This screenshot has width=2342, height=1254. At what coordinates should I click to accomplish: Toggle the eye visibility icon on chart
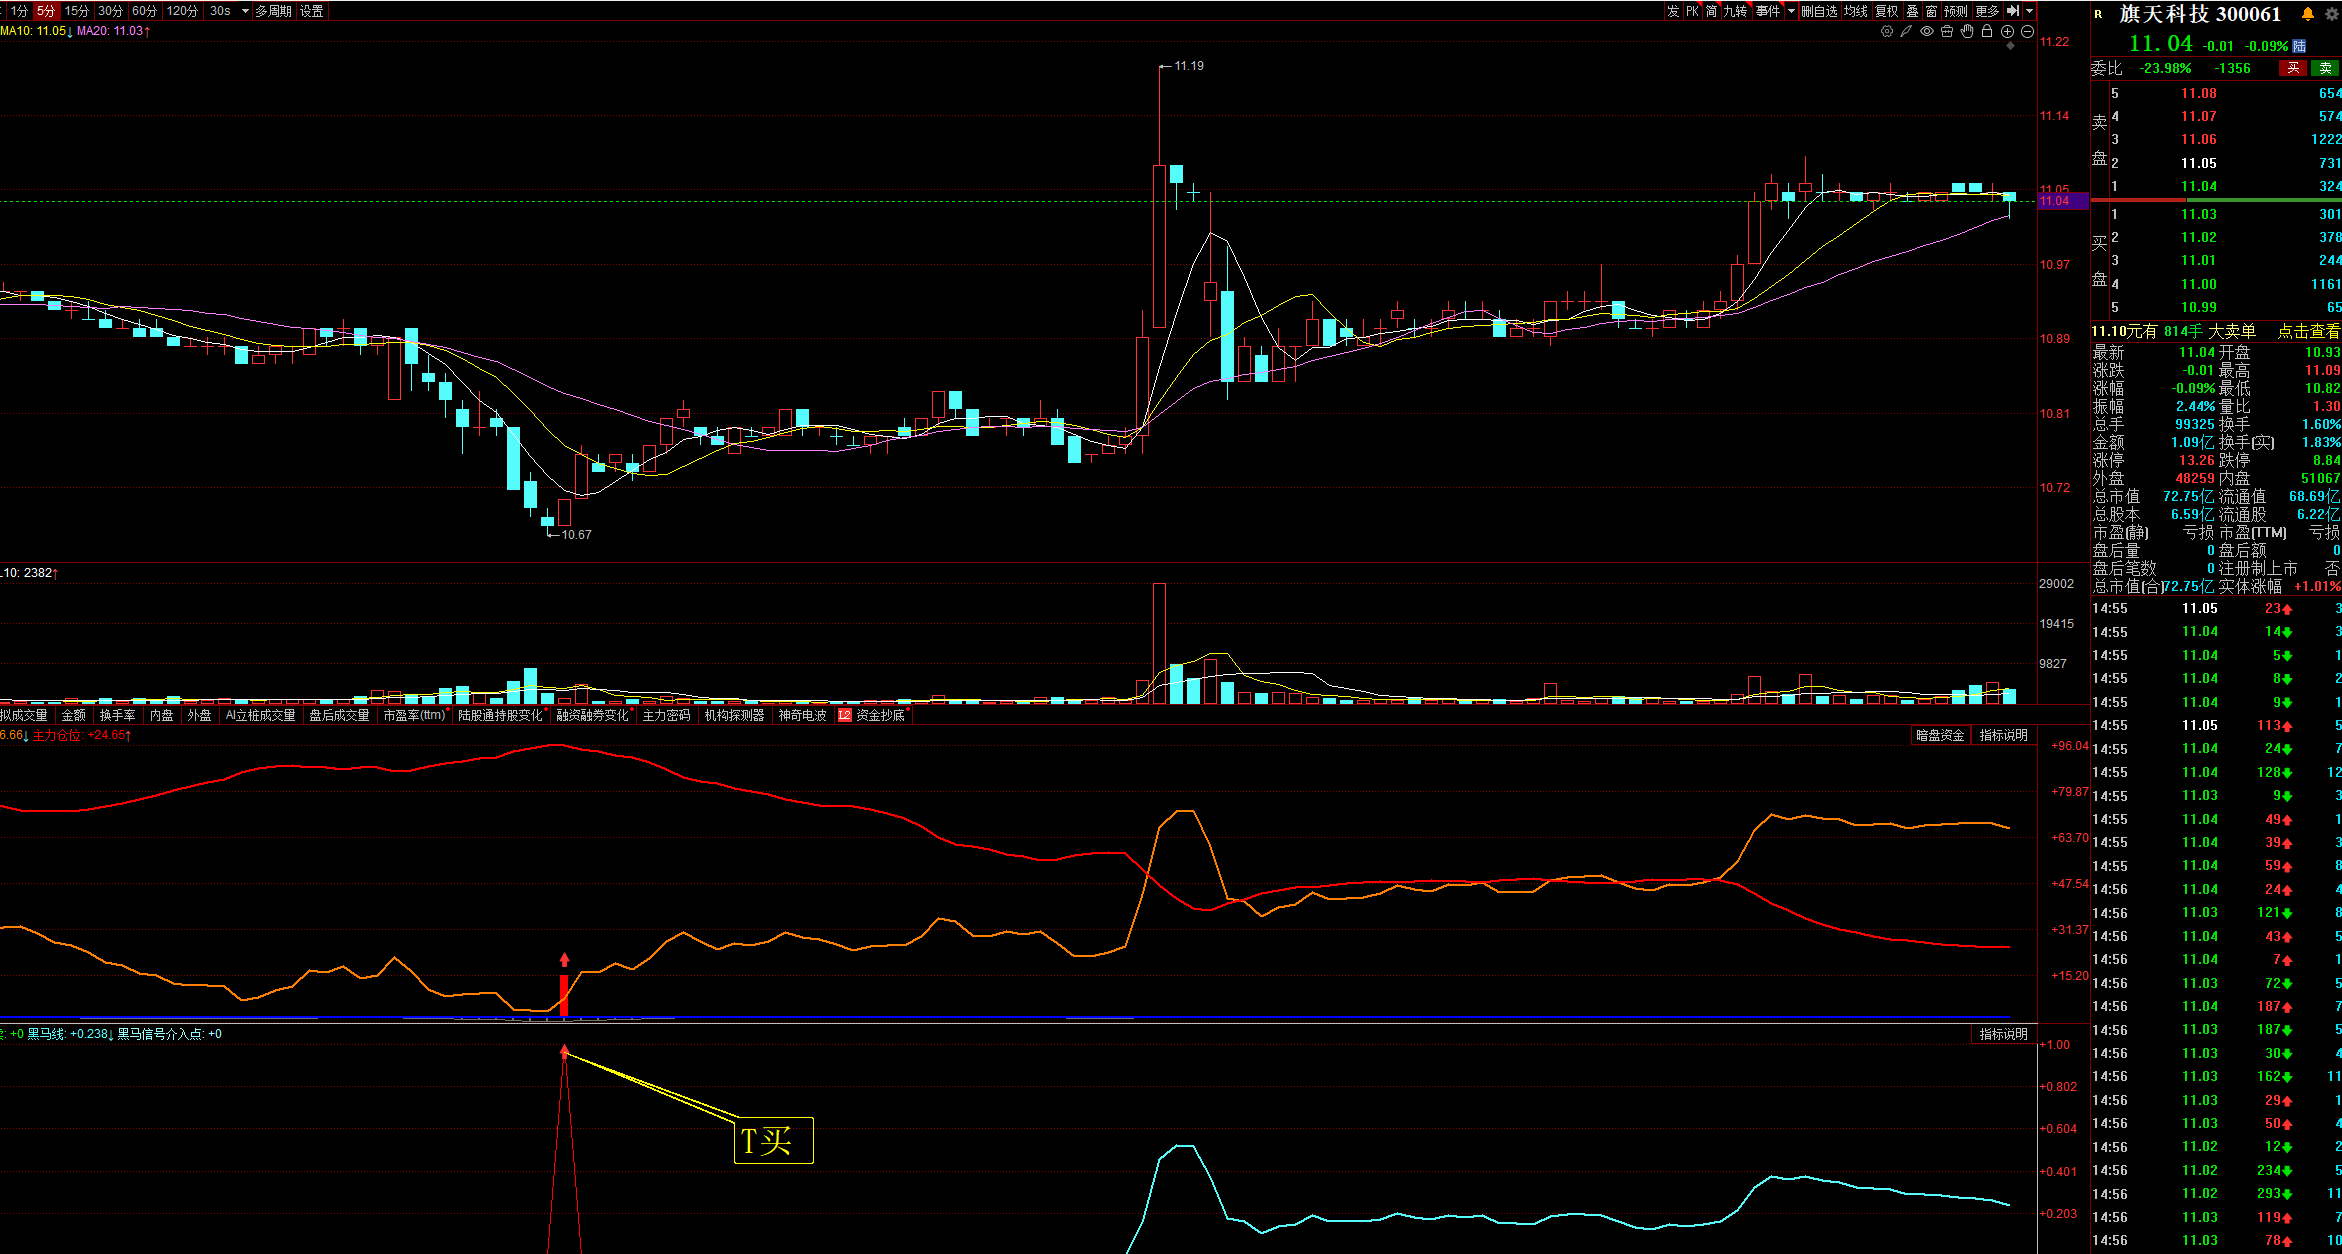tap(1927, 31)
